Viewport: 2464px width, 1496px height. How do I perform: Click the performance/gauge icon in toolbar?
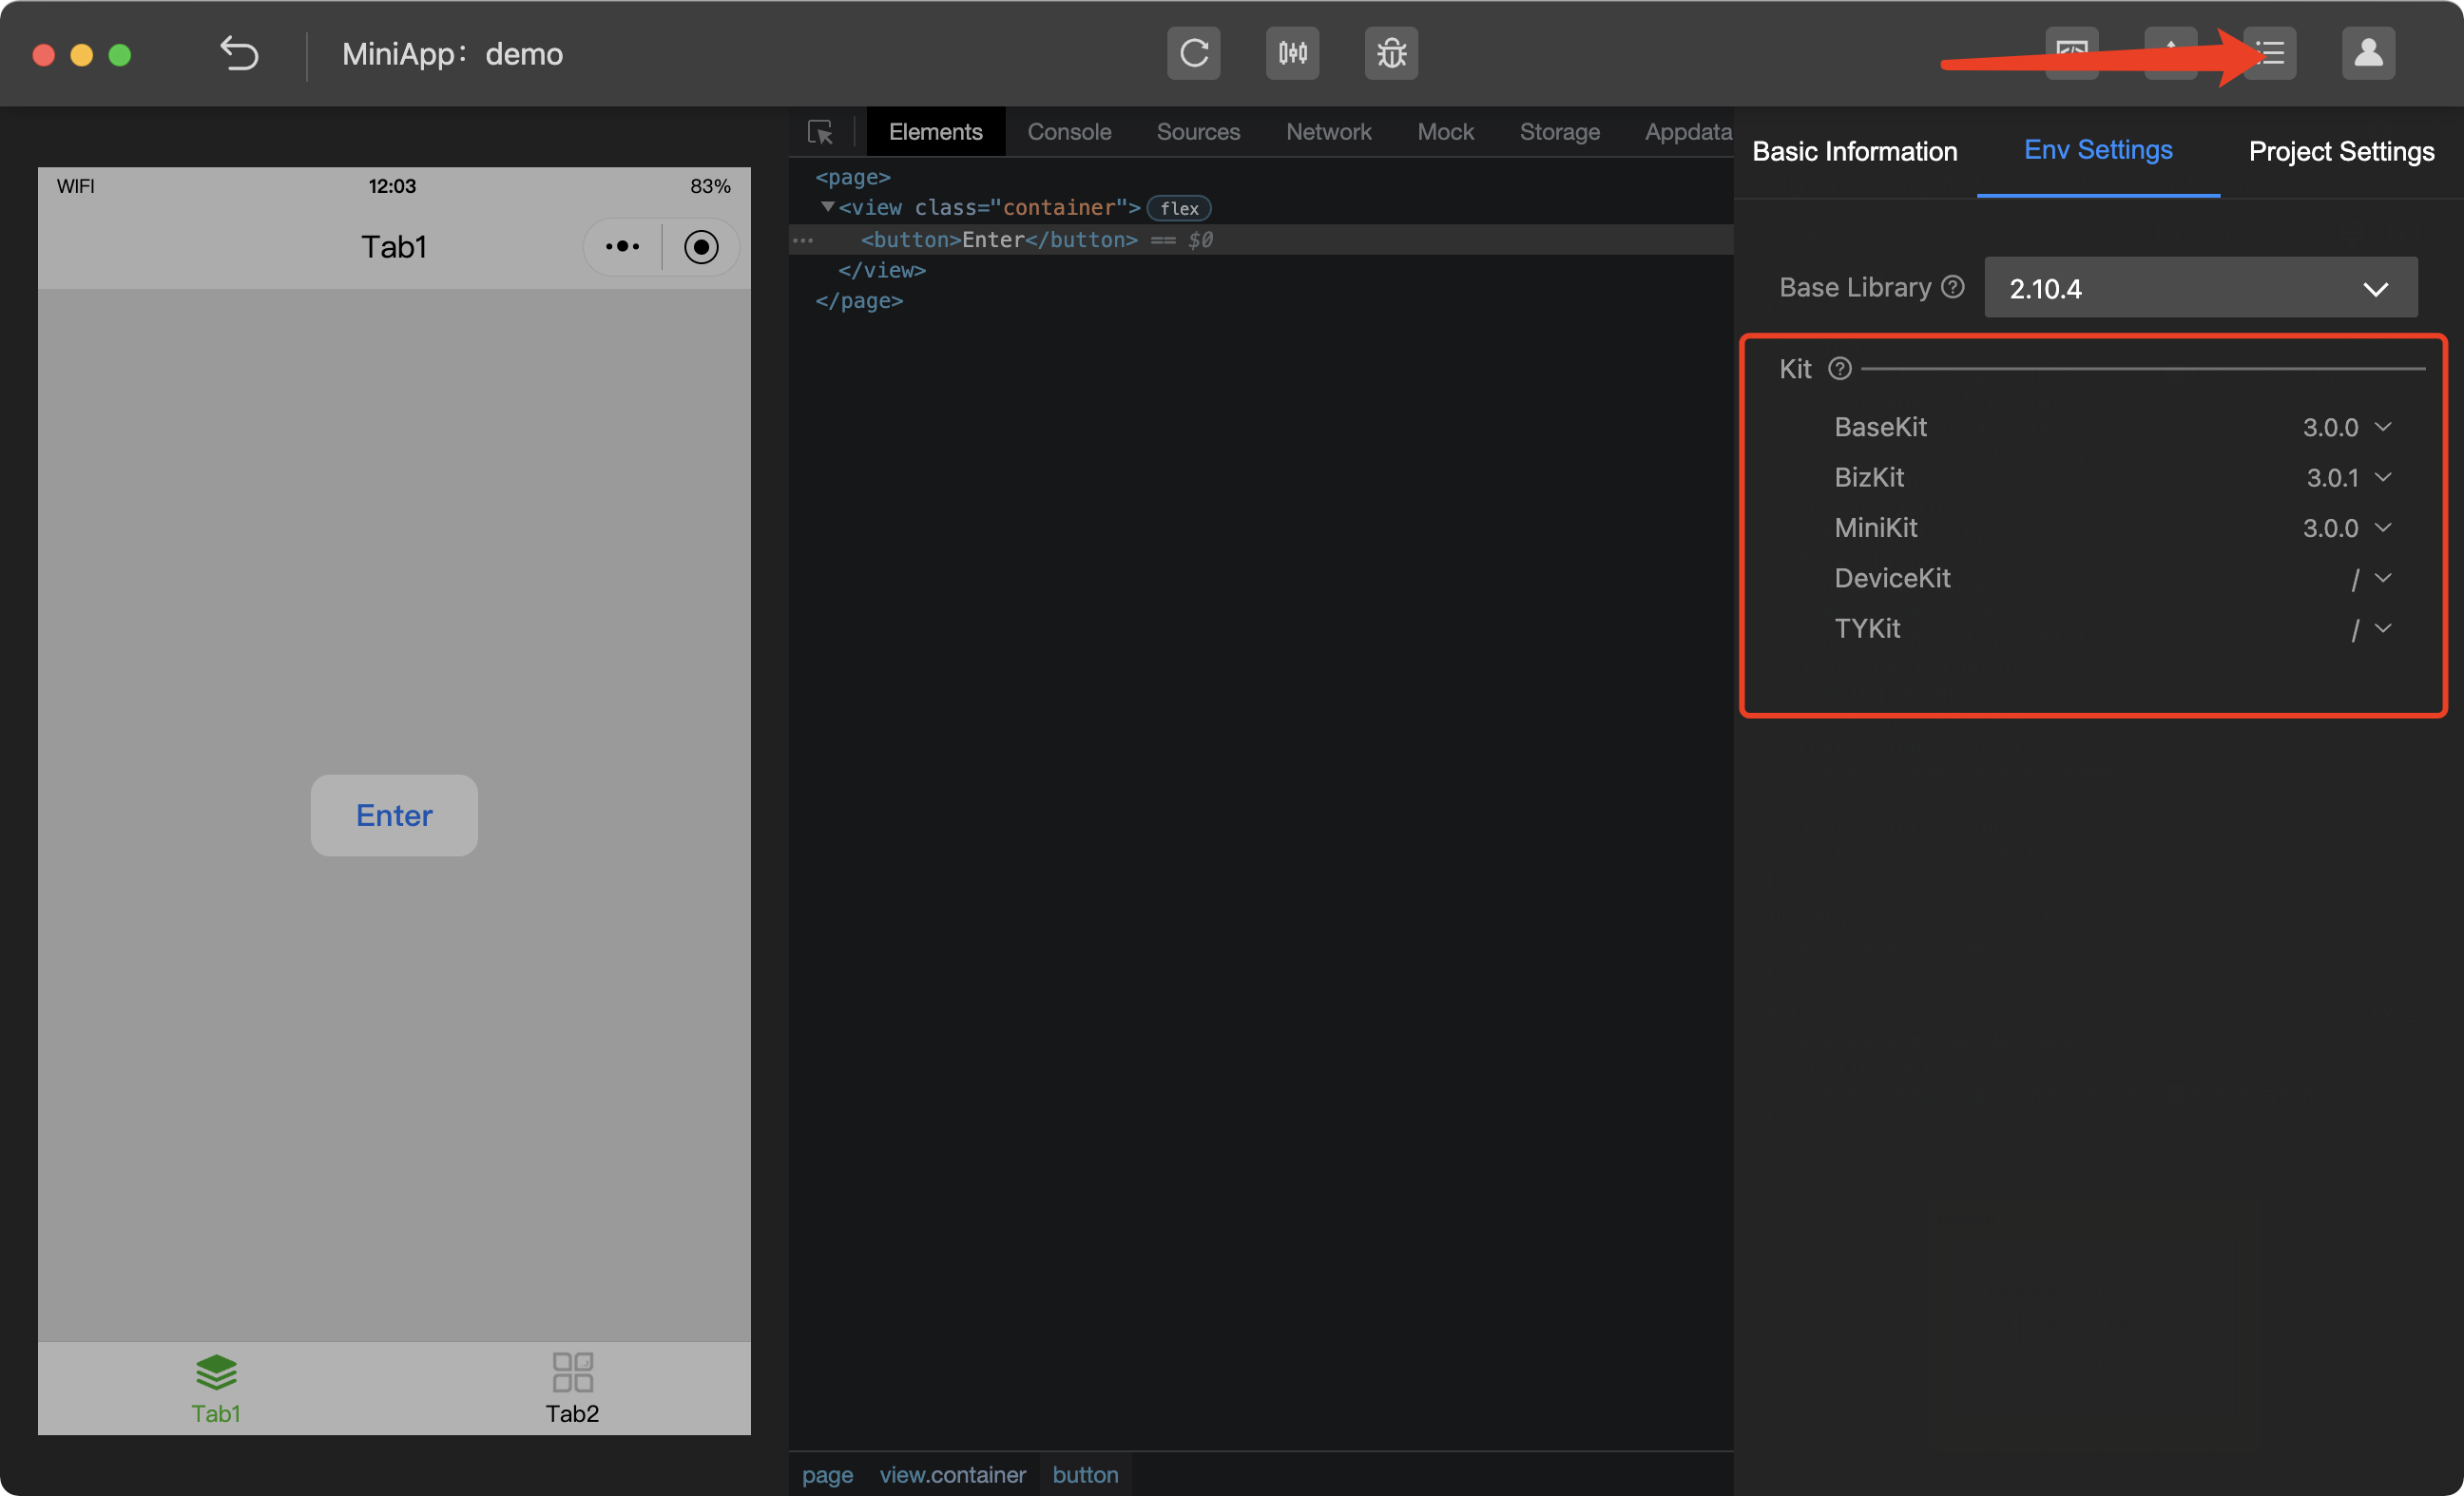pyautogui.click(x=1294, y=51)
